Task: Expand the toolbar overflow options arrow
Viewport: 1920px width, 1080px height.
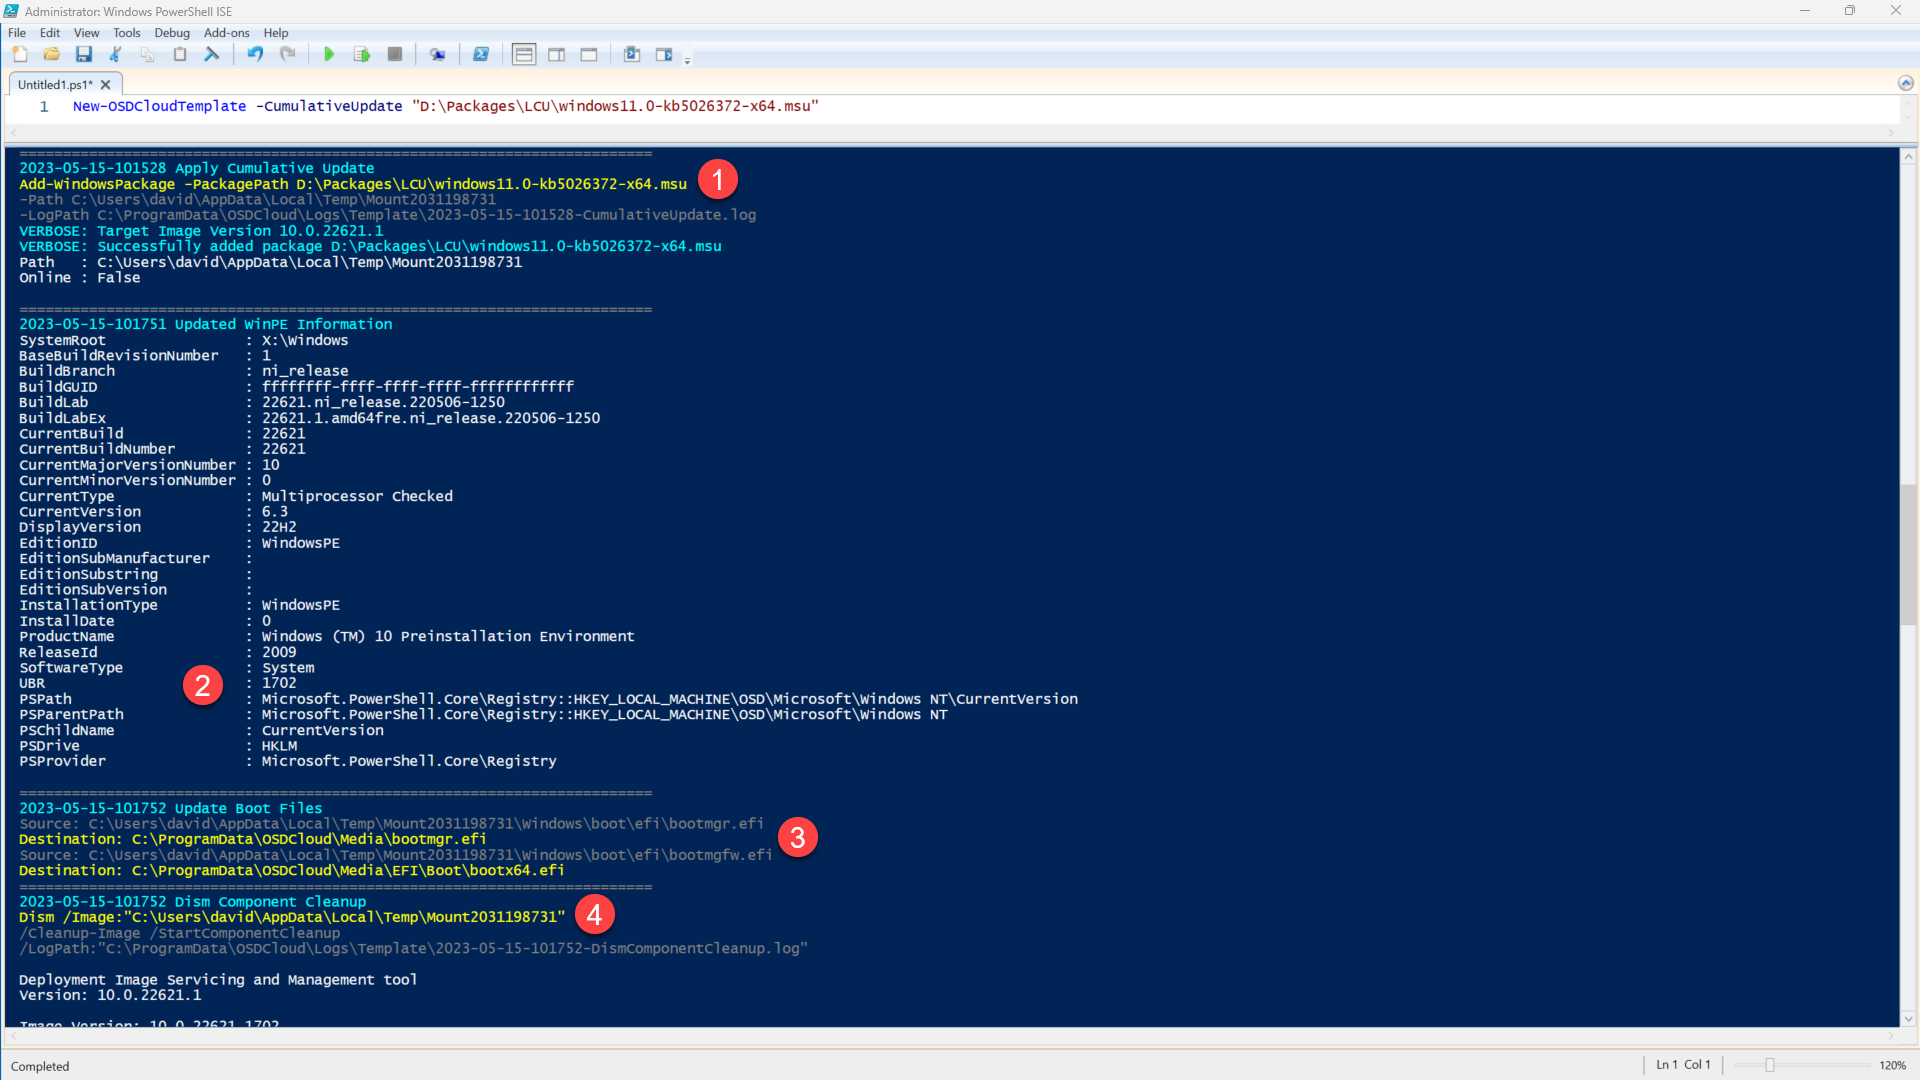Action: (x=687, y=62)
